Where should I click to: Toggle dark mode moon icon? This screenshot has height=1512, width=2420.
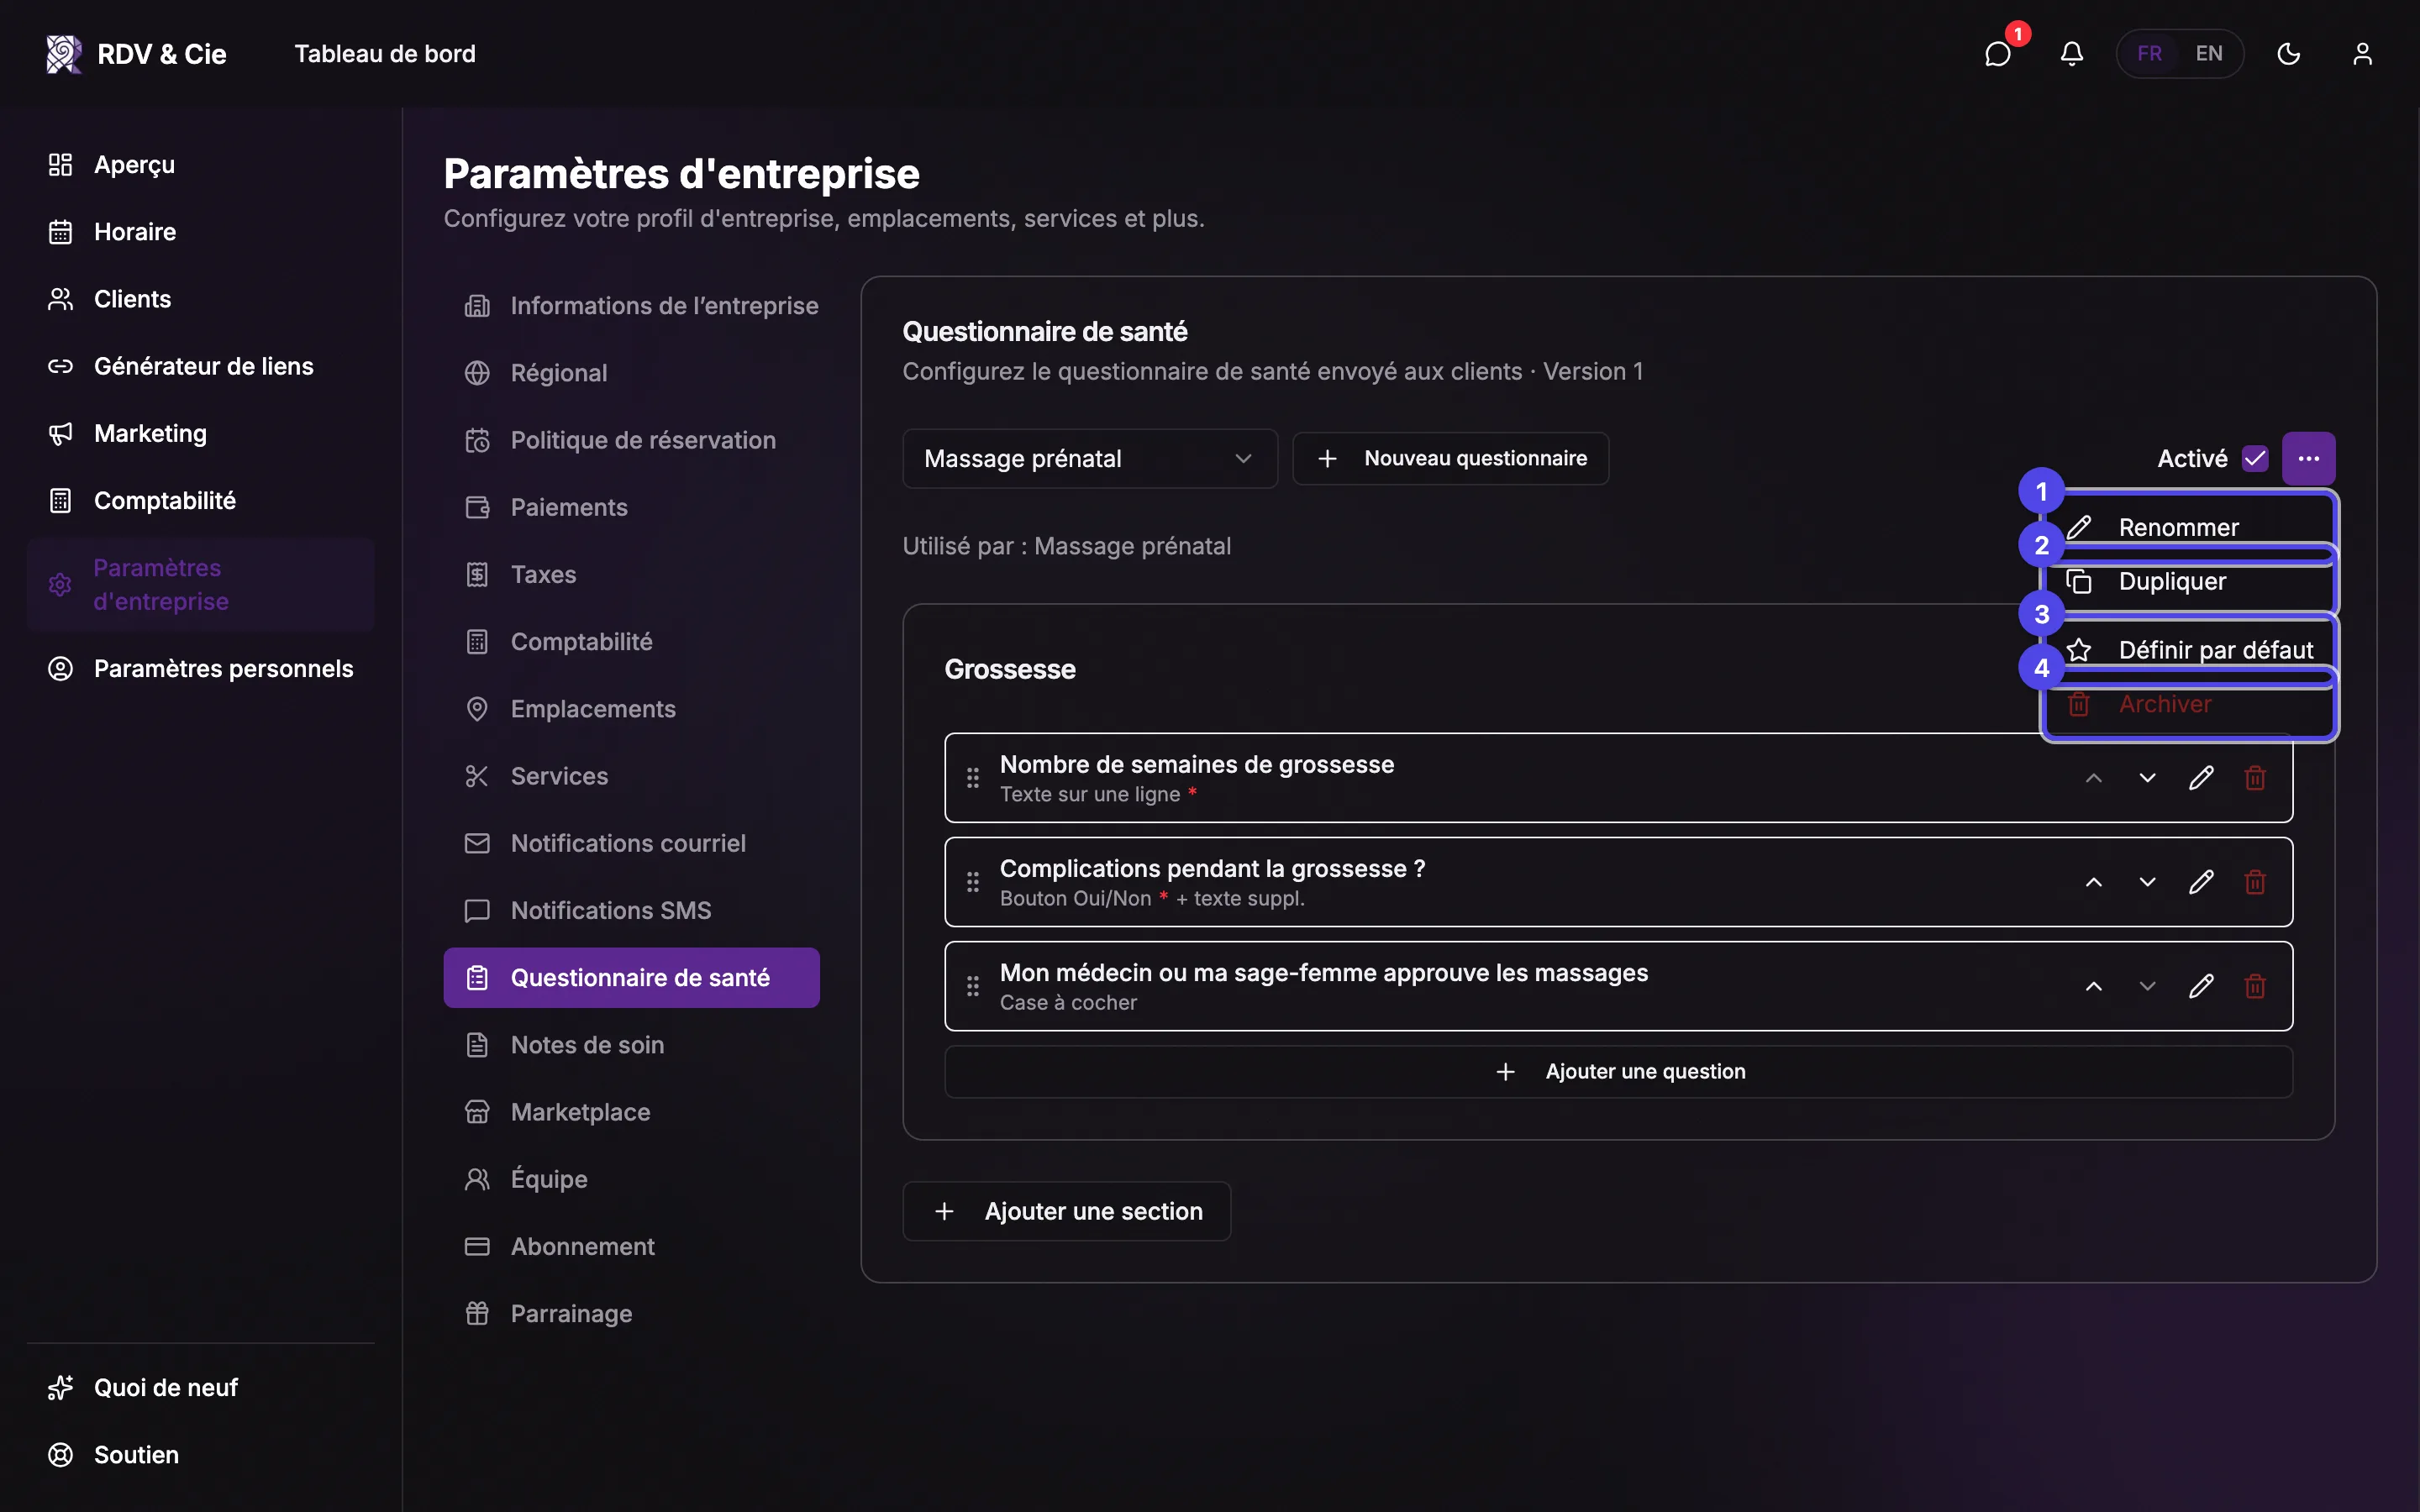(x=2289, y=54)
